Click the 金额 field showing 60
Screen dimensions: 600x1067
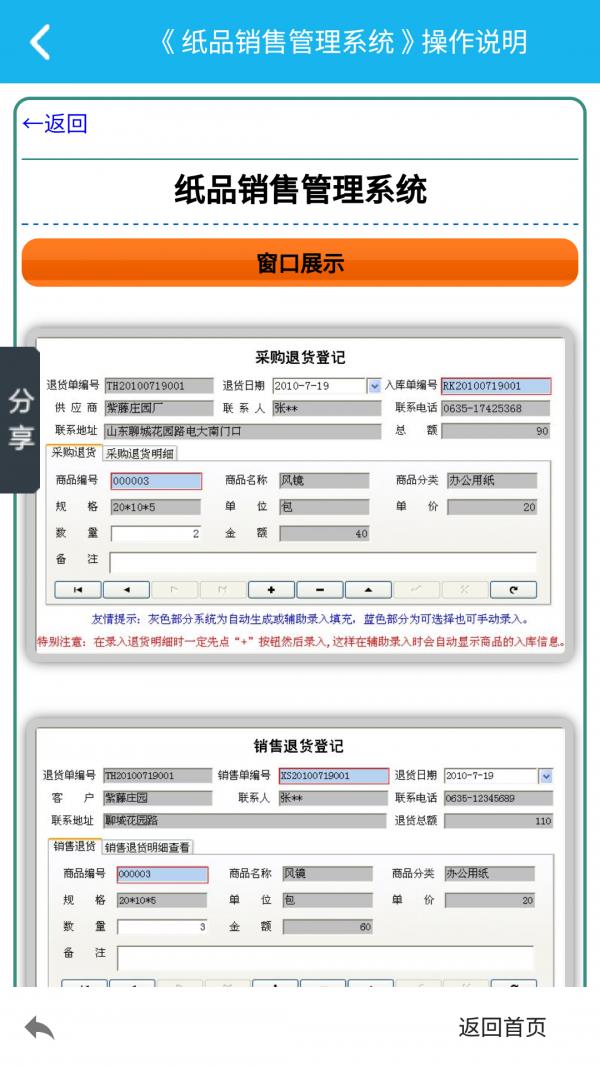[x=328, y=927]
